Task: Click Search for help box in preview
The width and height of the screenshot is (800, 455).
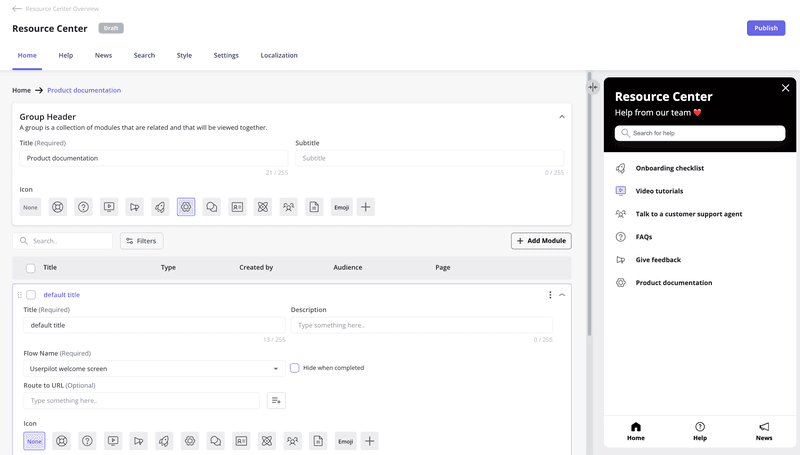Action: pos(699,133)
